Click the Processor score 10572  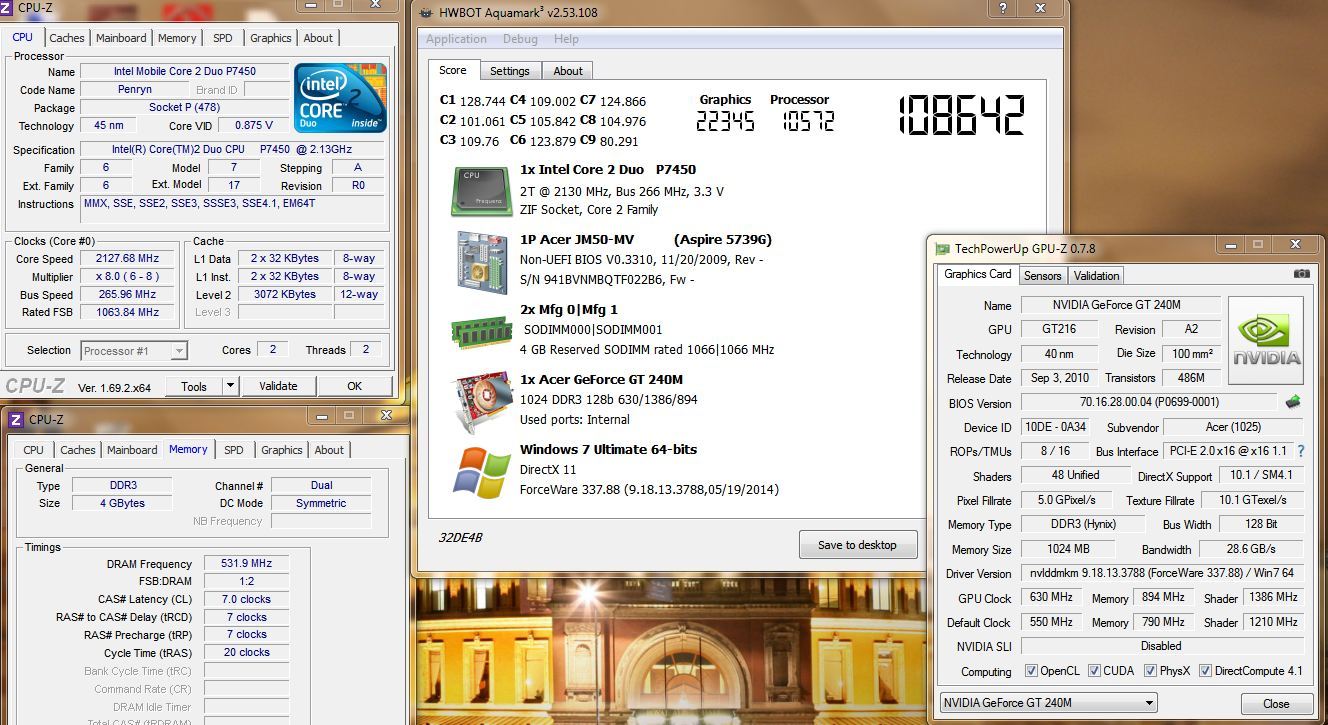(807, 121)
